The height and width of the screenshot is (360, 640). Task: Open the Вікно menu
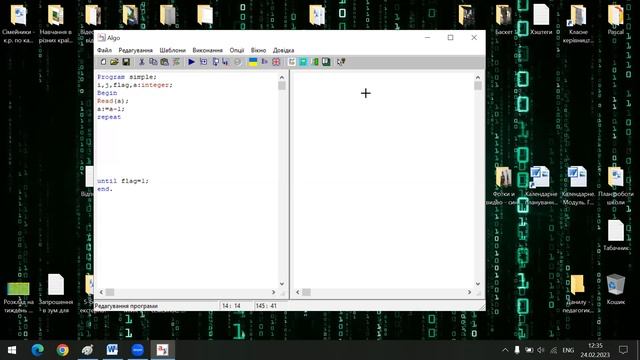click(x=258, y=50)
